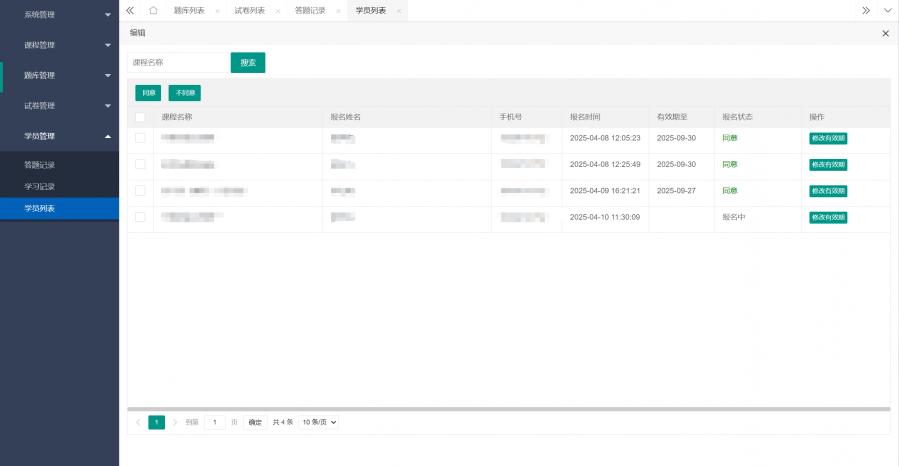The width and height of the screenshot is (899, 466).
Task: Expand the 系统管理 sidebar menu
Action: tap(59, 15)
